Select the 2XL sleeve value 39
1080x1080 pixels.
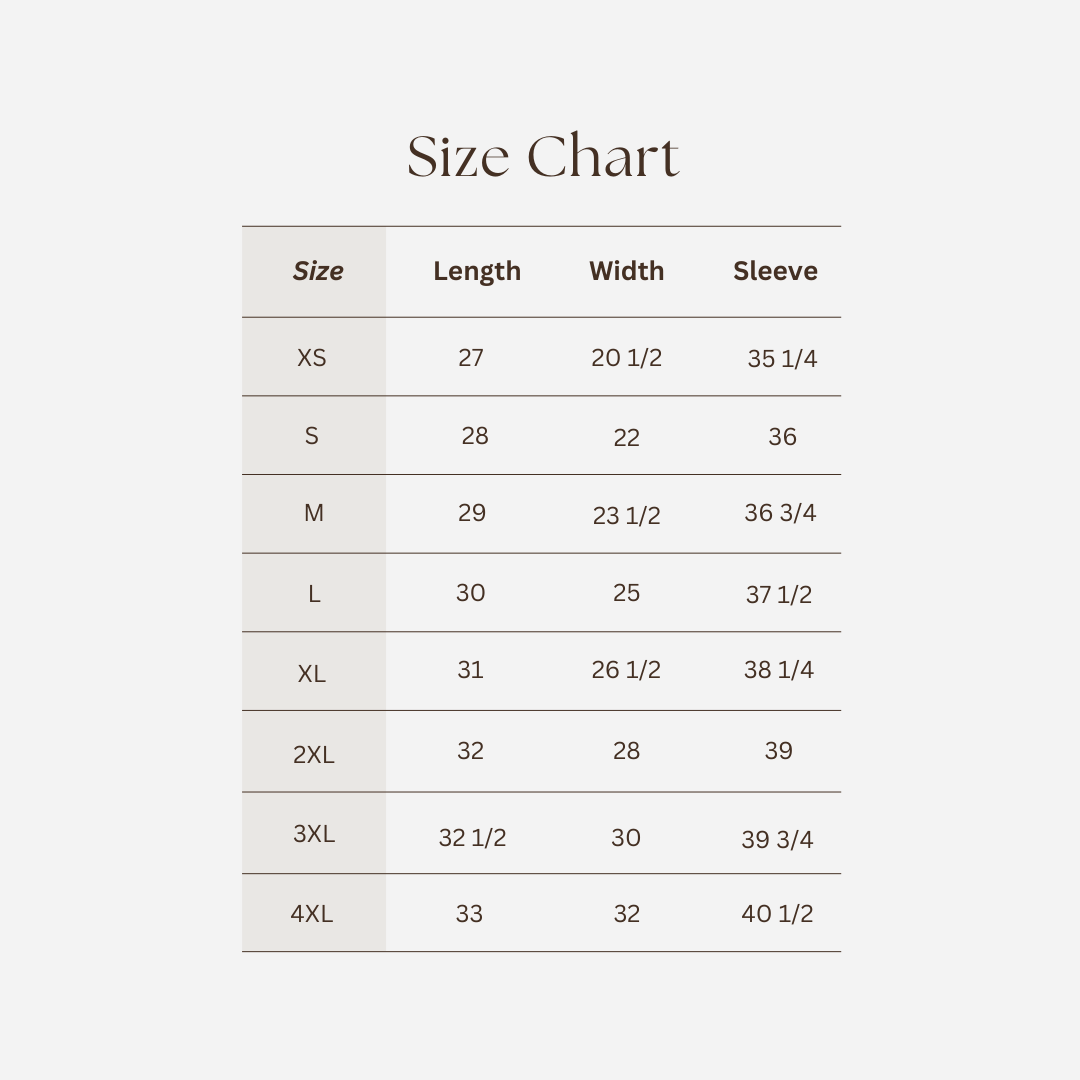(778, 751)
